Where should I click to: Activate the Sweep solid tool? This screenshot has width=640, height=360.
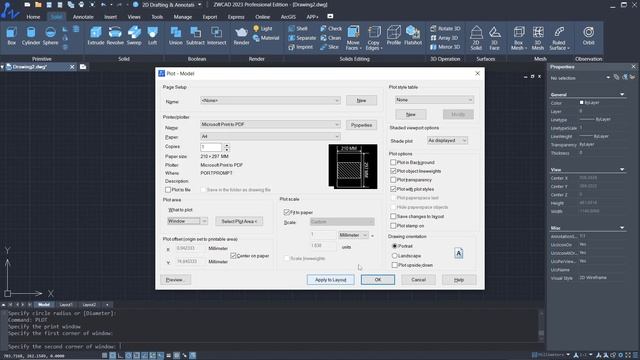134,36
